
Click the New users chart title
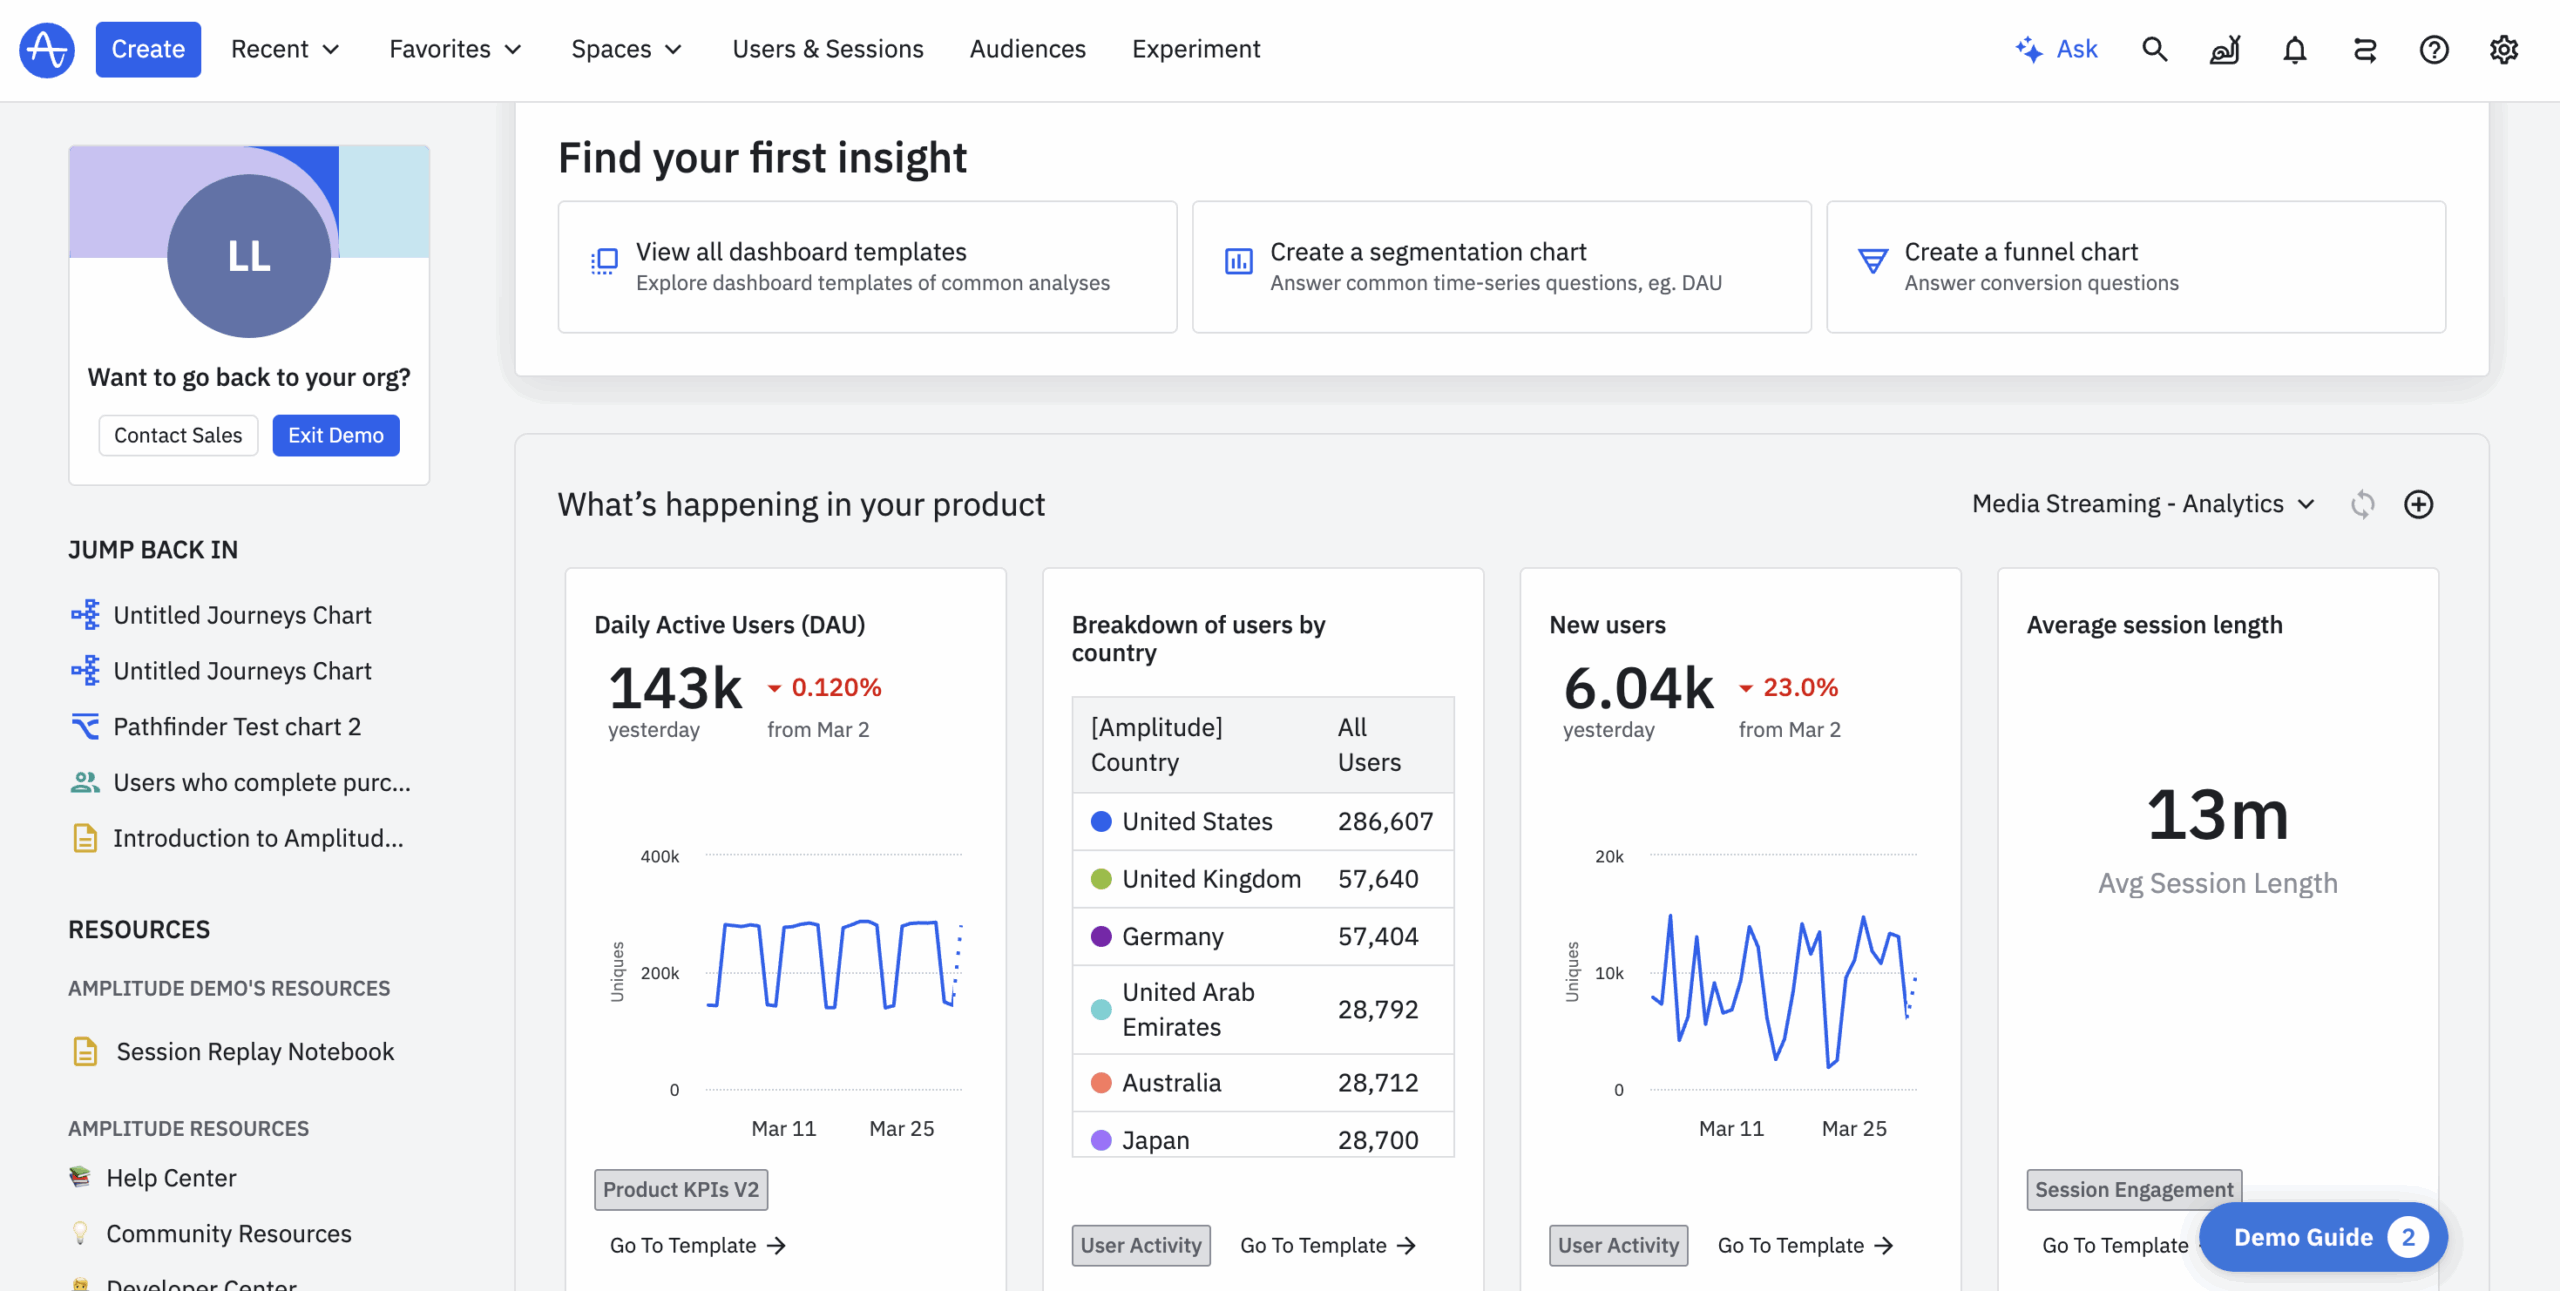point(1607,625)
